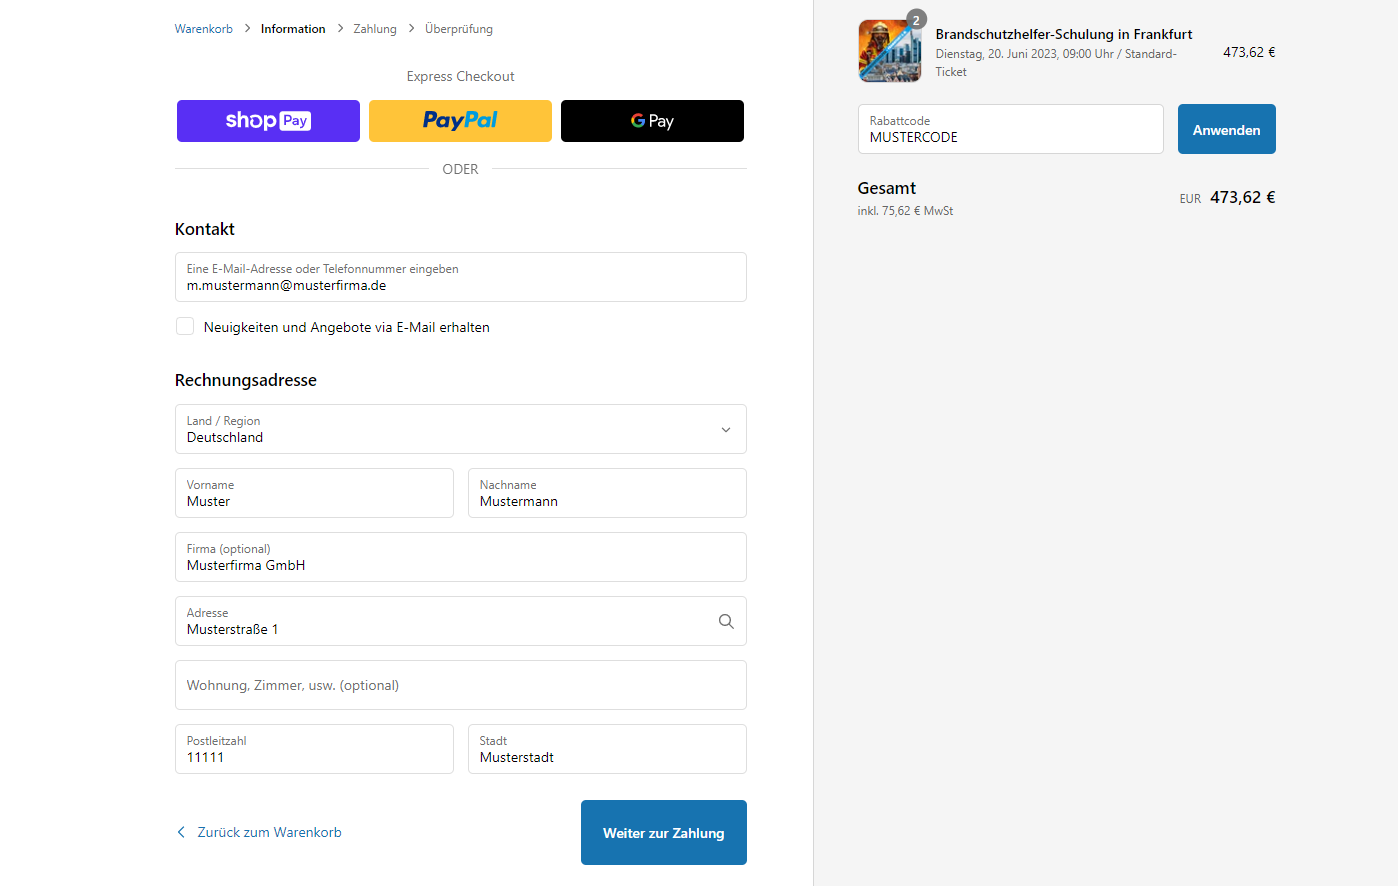Screen dimensions: 1398x886
Task: Go to the Warenkorb breadcrumb link
Action: 204,29
